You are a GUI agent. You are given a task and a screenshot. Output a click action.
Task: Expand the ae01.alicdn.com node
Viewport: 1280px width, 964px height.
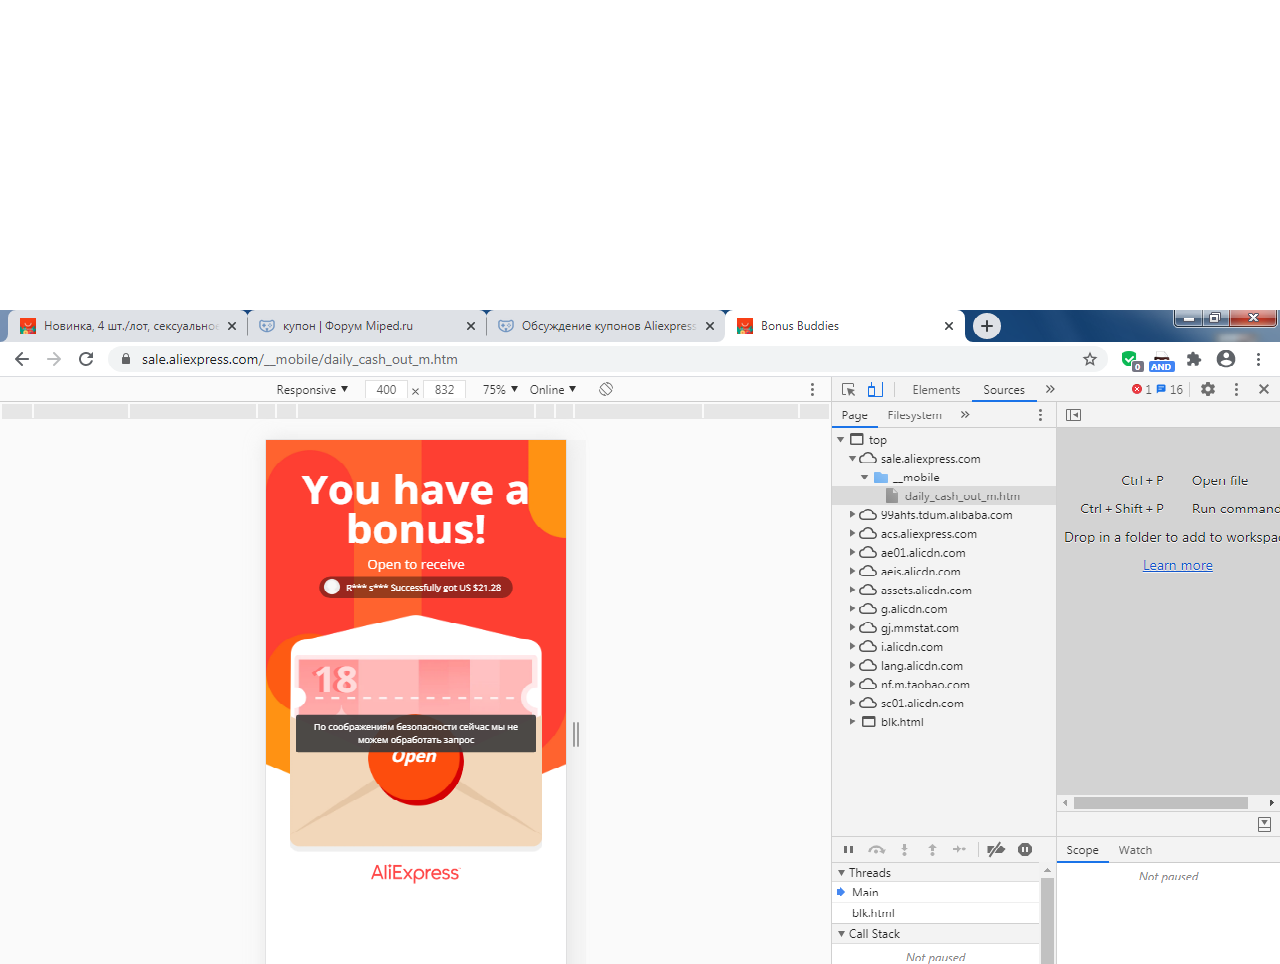[853, 553]
